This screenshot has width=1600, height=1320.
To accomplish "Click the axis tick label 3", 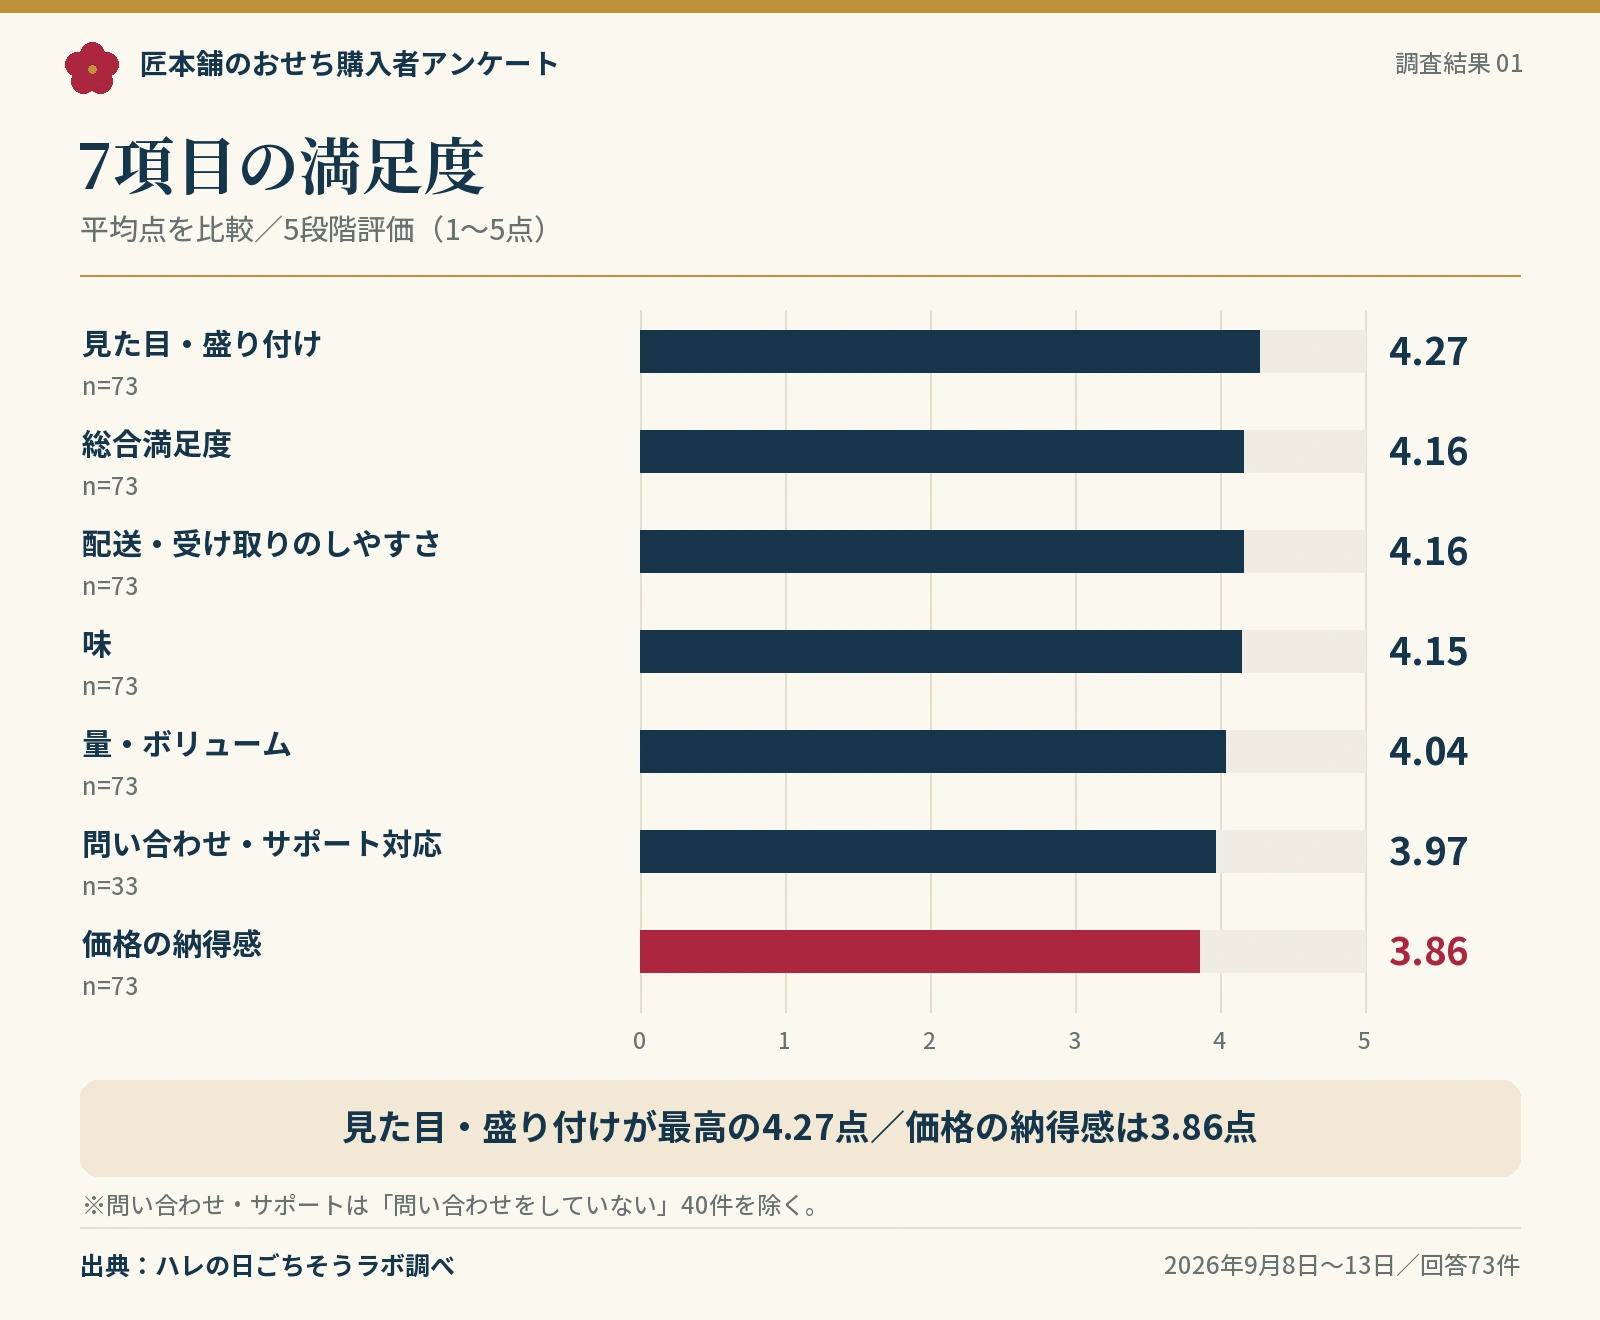I will 1075,1041.
